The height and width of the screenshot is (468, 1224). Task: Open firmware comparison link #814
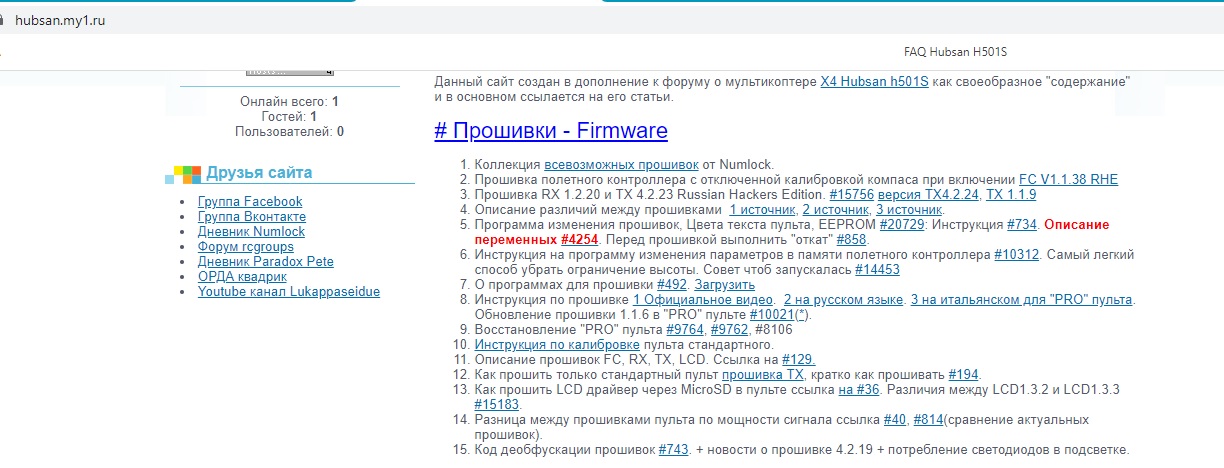tap(929, 420)
